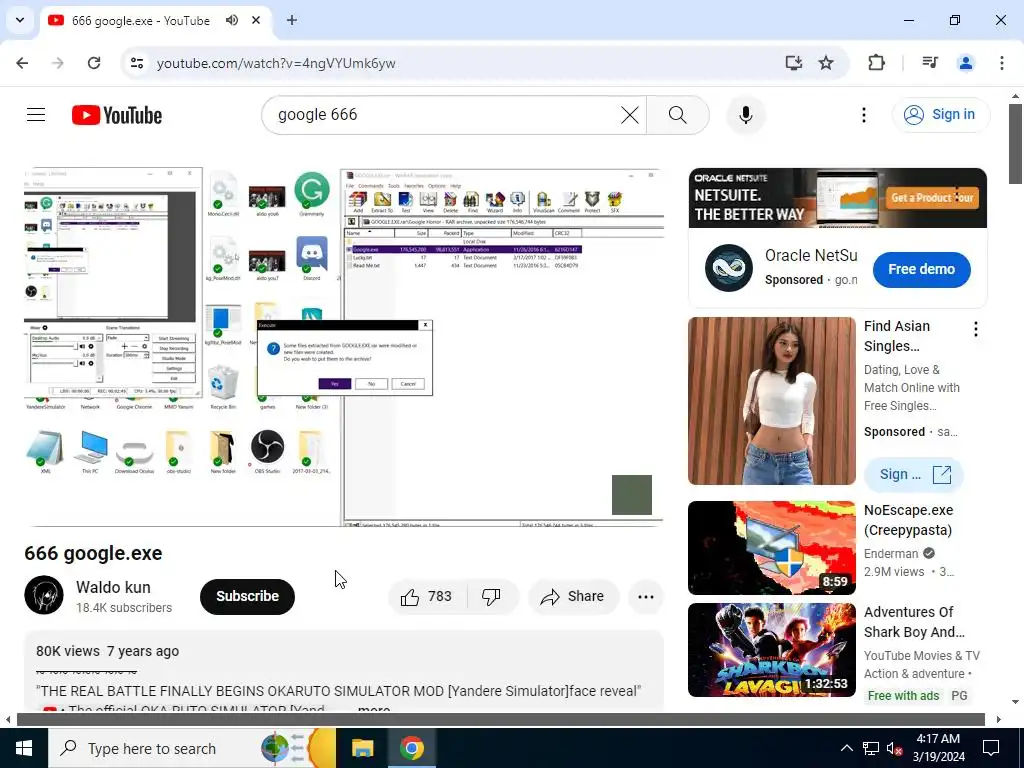Click the horizontal page scrollbar

501,719
